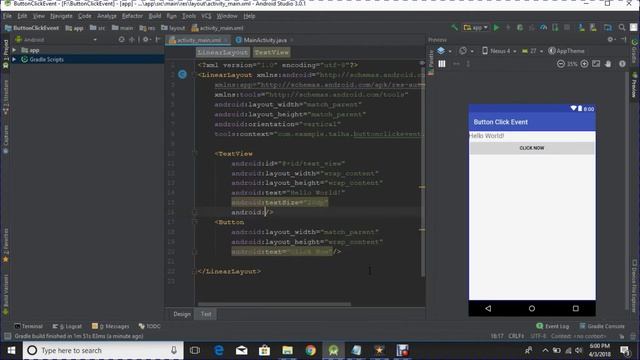Screen dimensions: 640x360
Task: Open the TODO tool window
Action: point(149,326)
